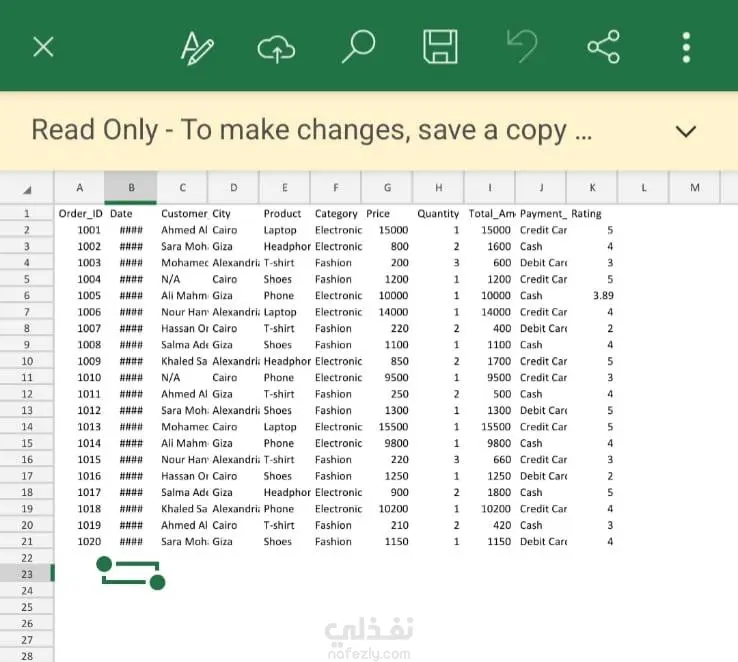
Task: Open the edit pen tool
Action: tap(197, 47)
